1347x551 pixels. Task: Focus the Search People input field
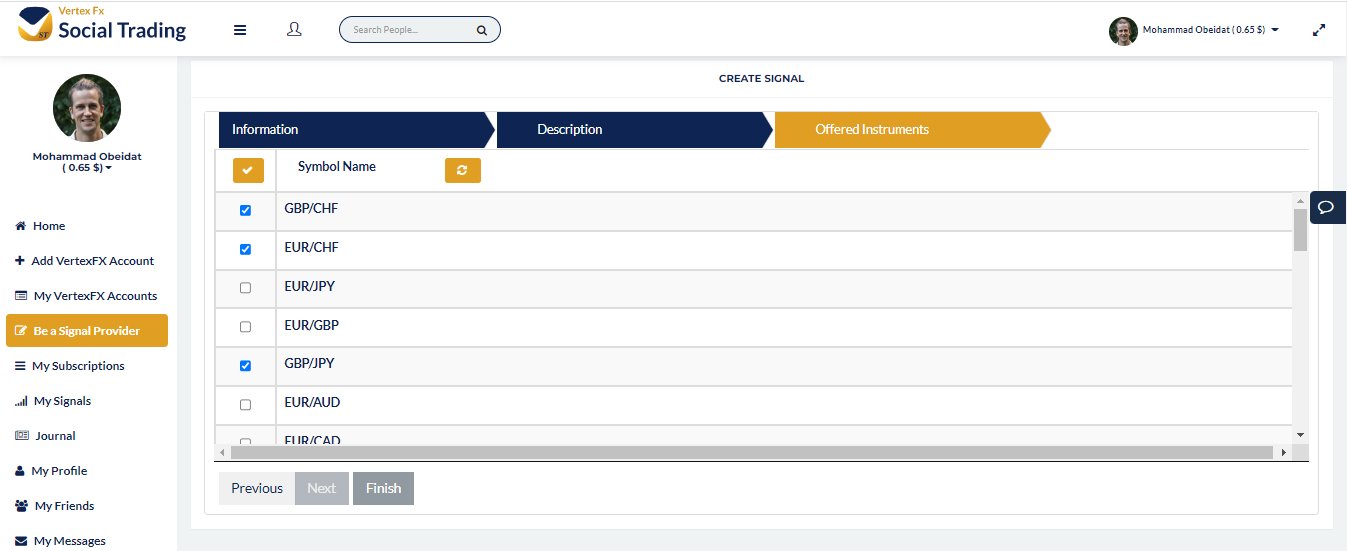pyautogui.click(x=410, y=30)
